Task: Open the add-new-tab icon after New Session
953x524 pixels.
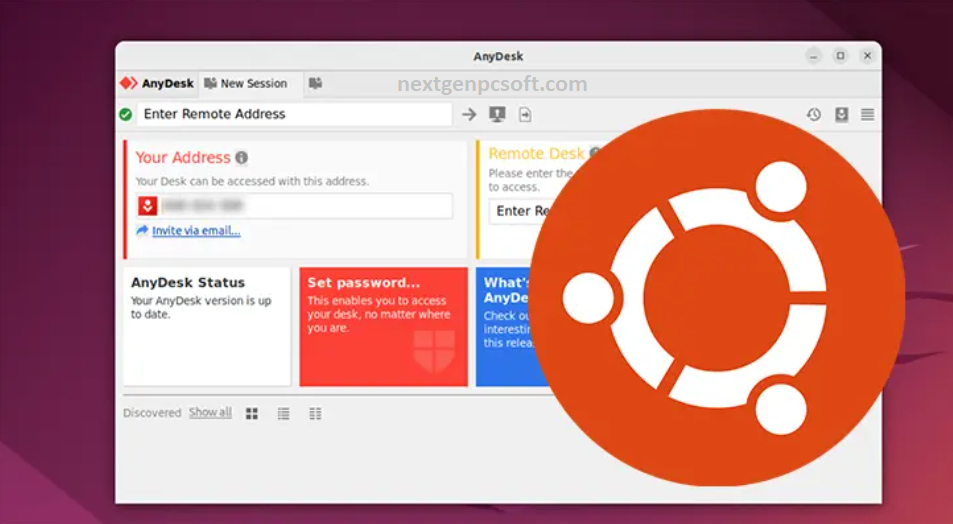Action: (315, 84)
